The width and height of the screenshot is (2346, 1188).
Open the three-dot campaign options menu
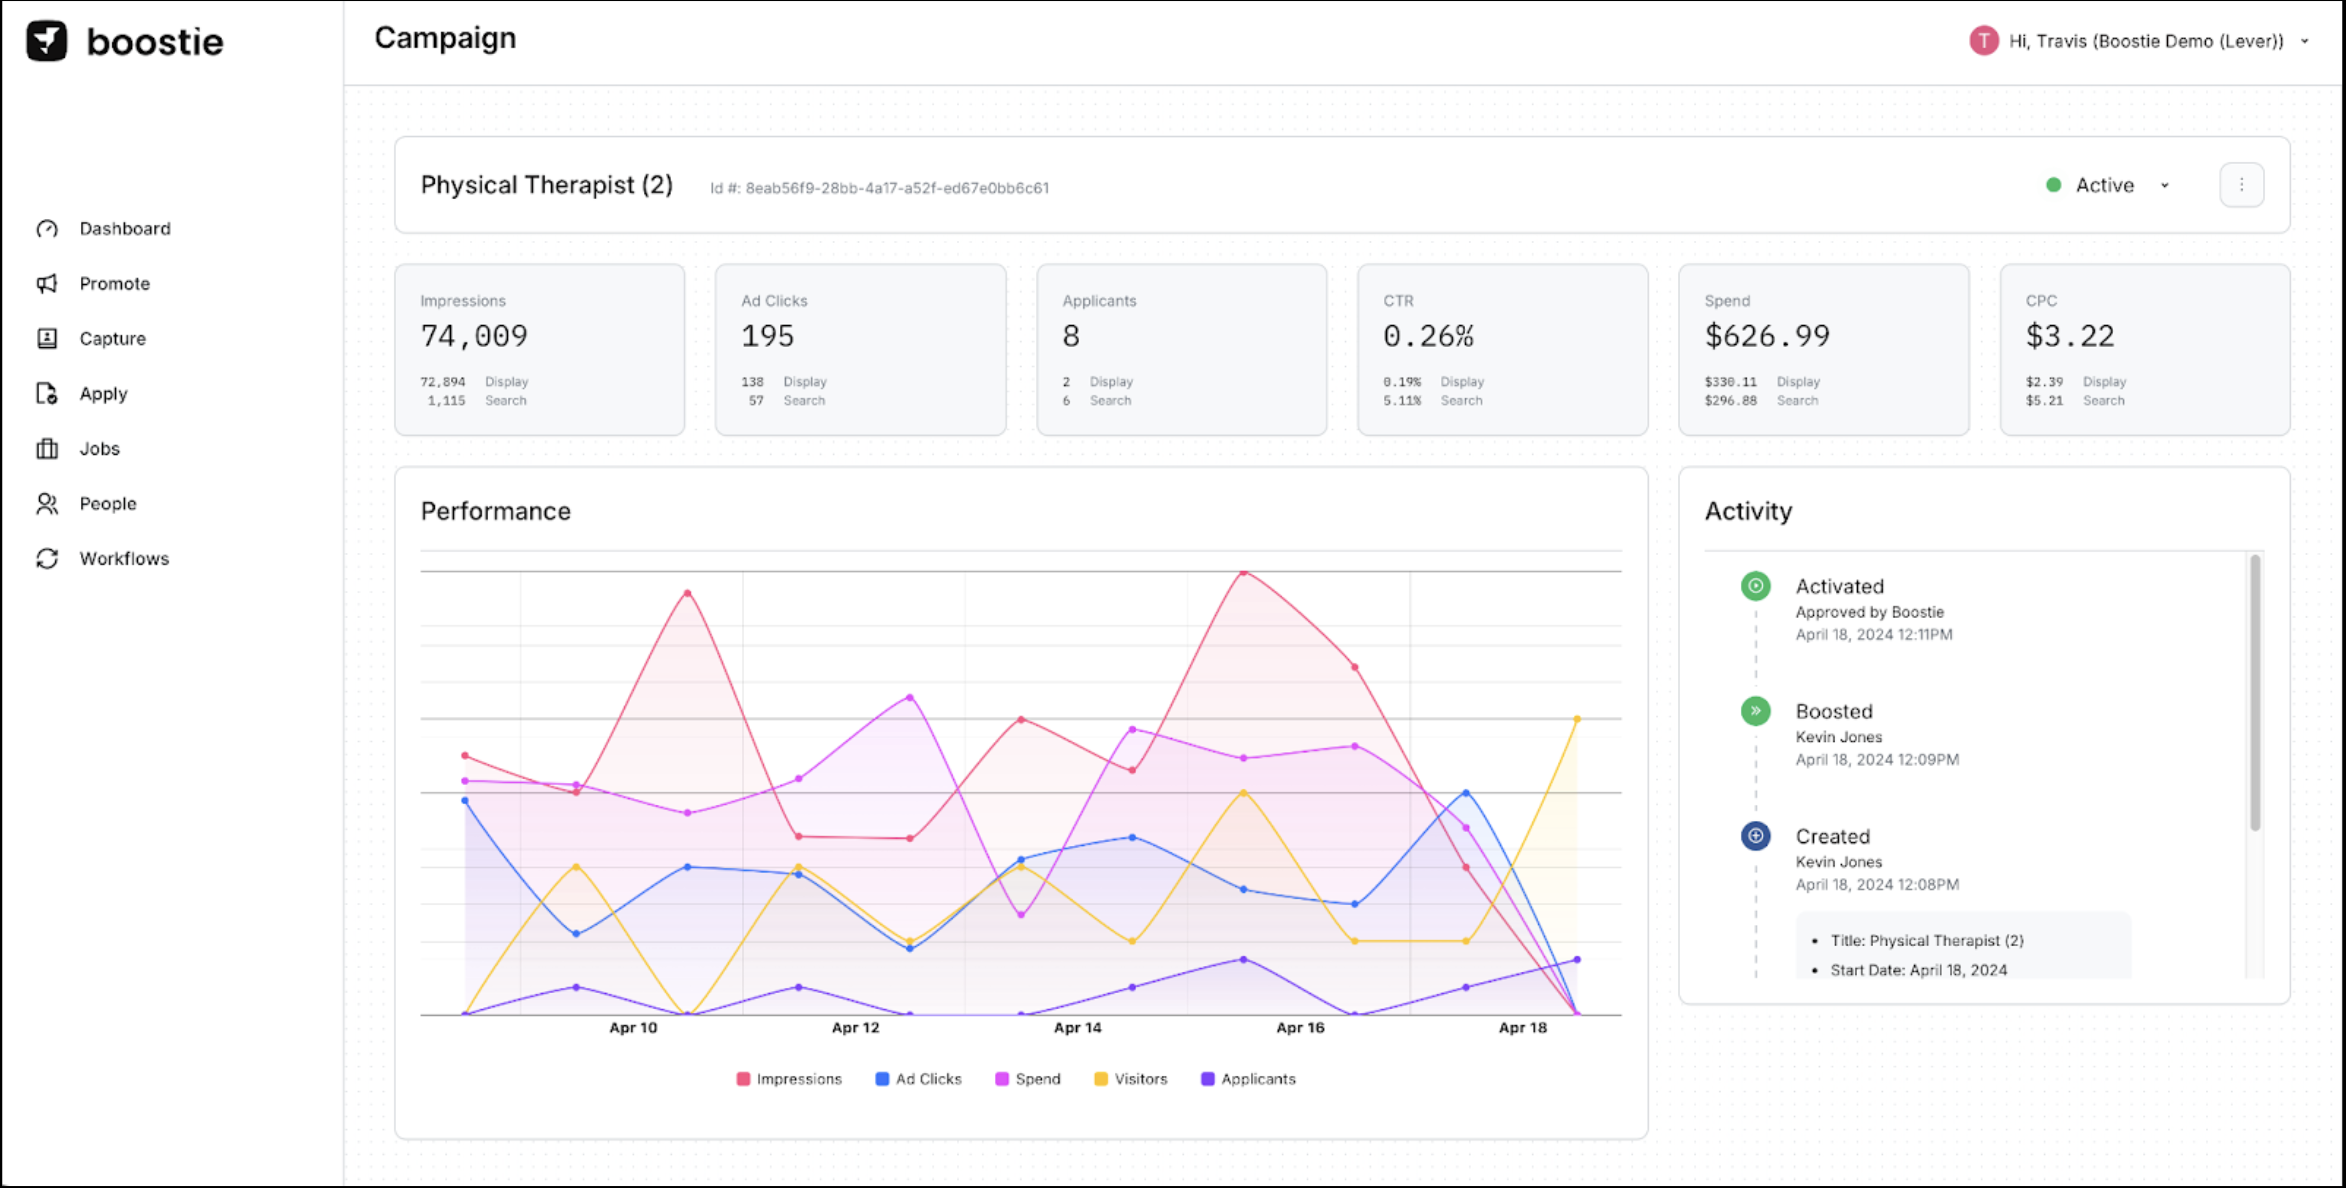coord(2241,185)
